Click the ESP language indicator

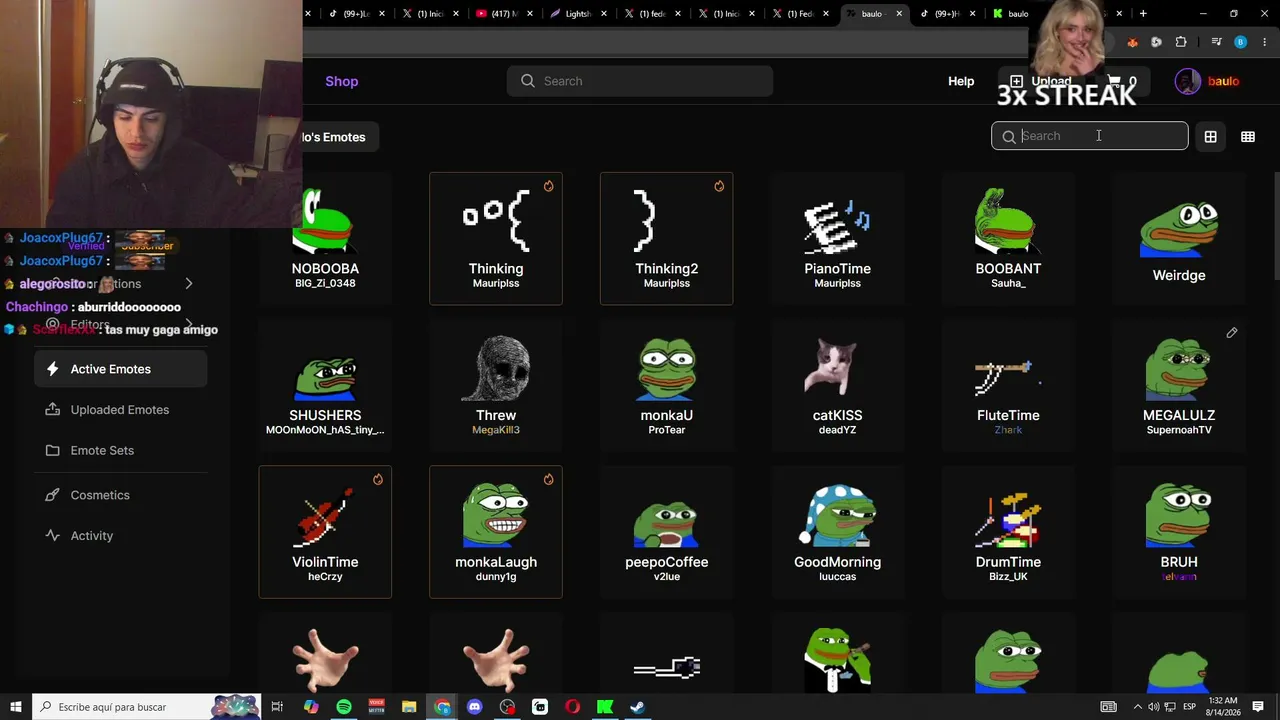point(1190,707)
